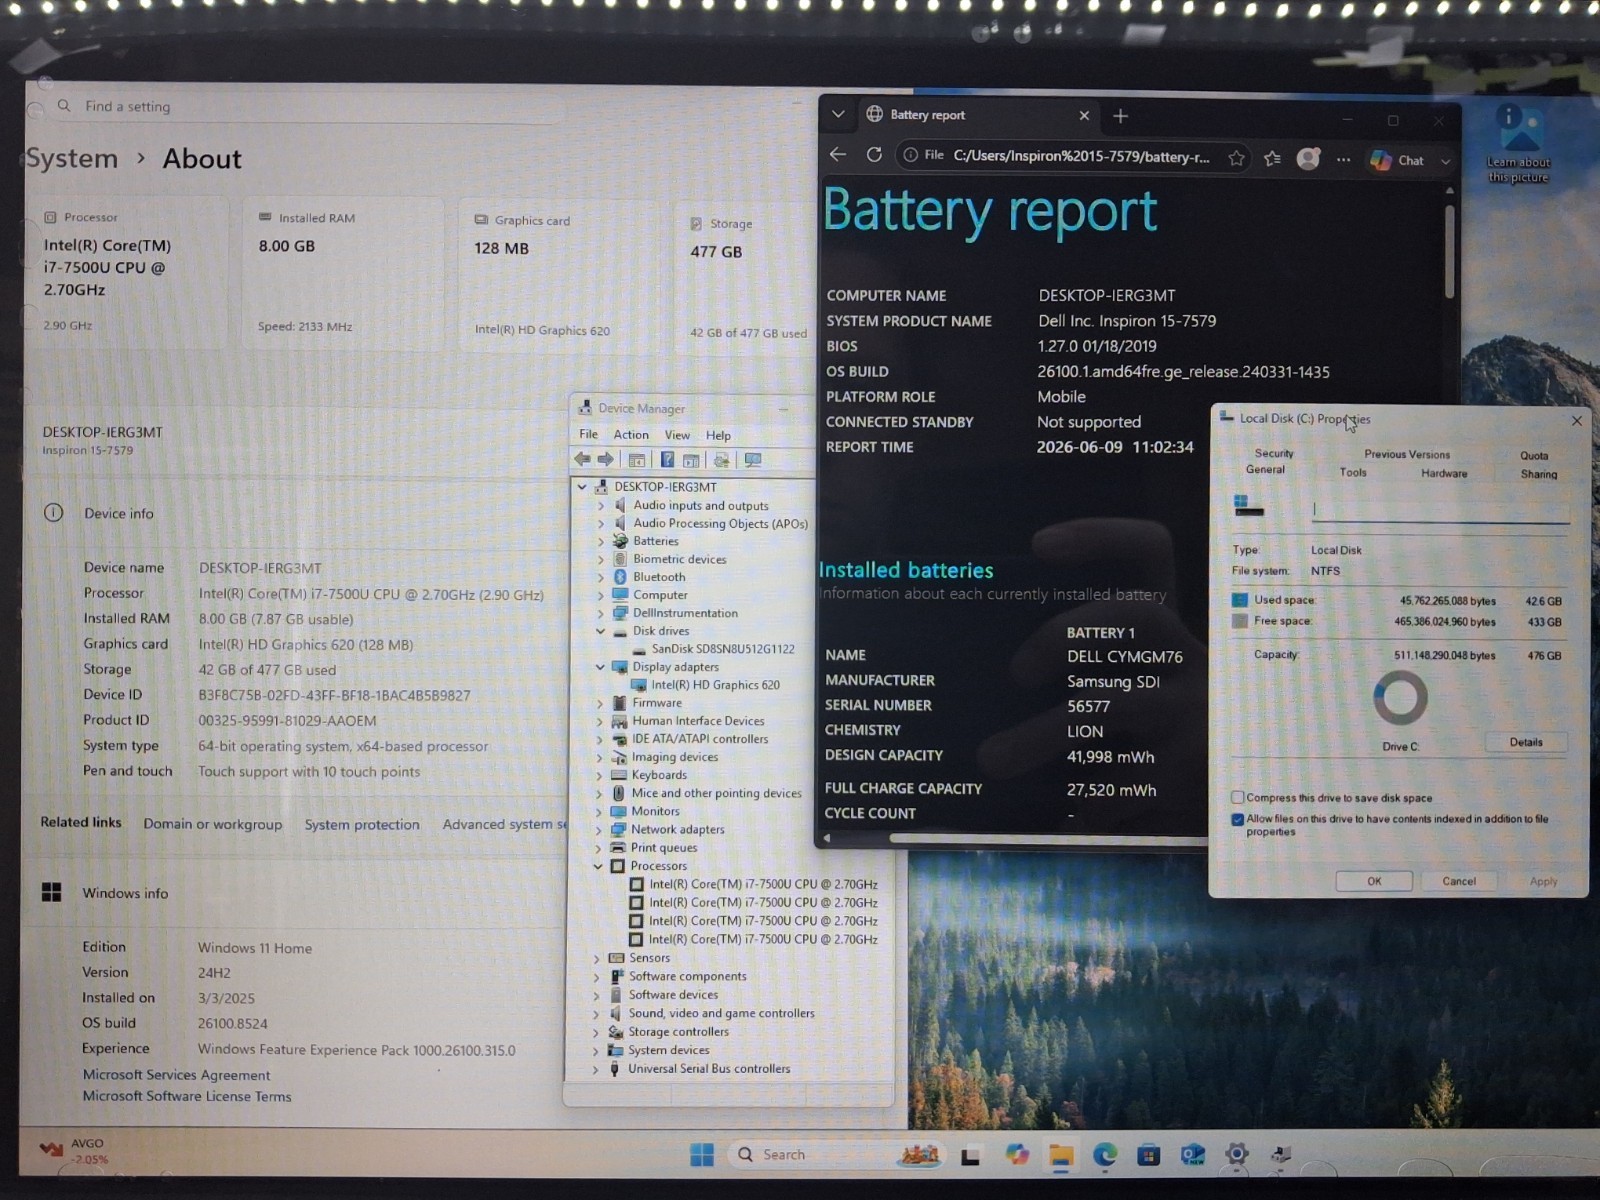
Task: Close the Battery report tab
Action: (1084, 116)
